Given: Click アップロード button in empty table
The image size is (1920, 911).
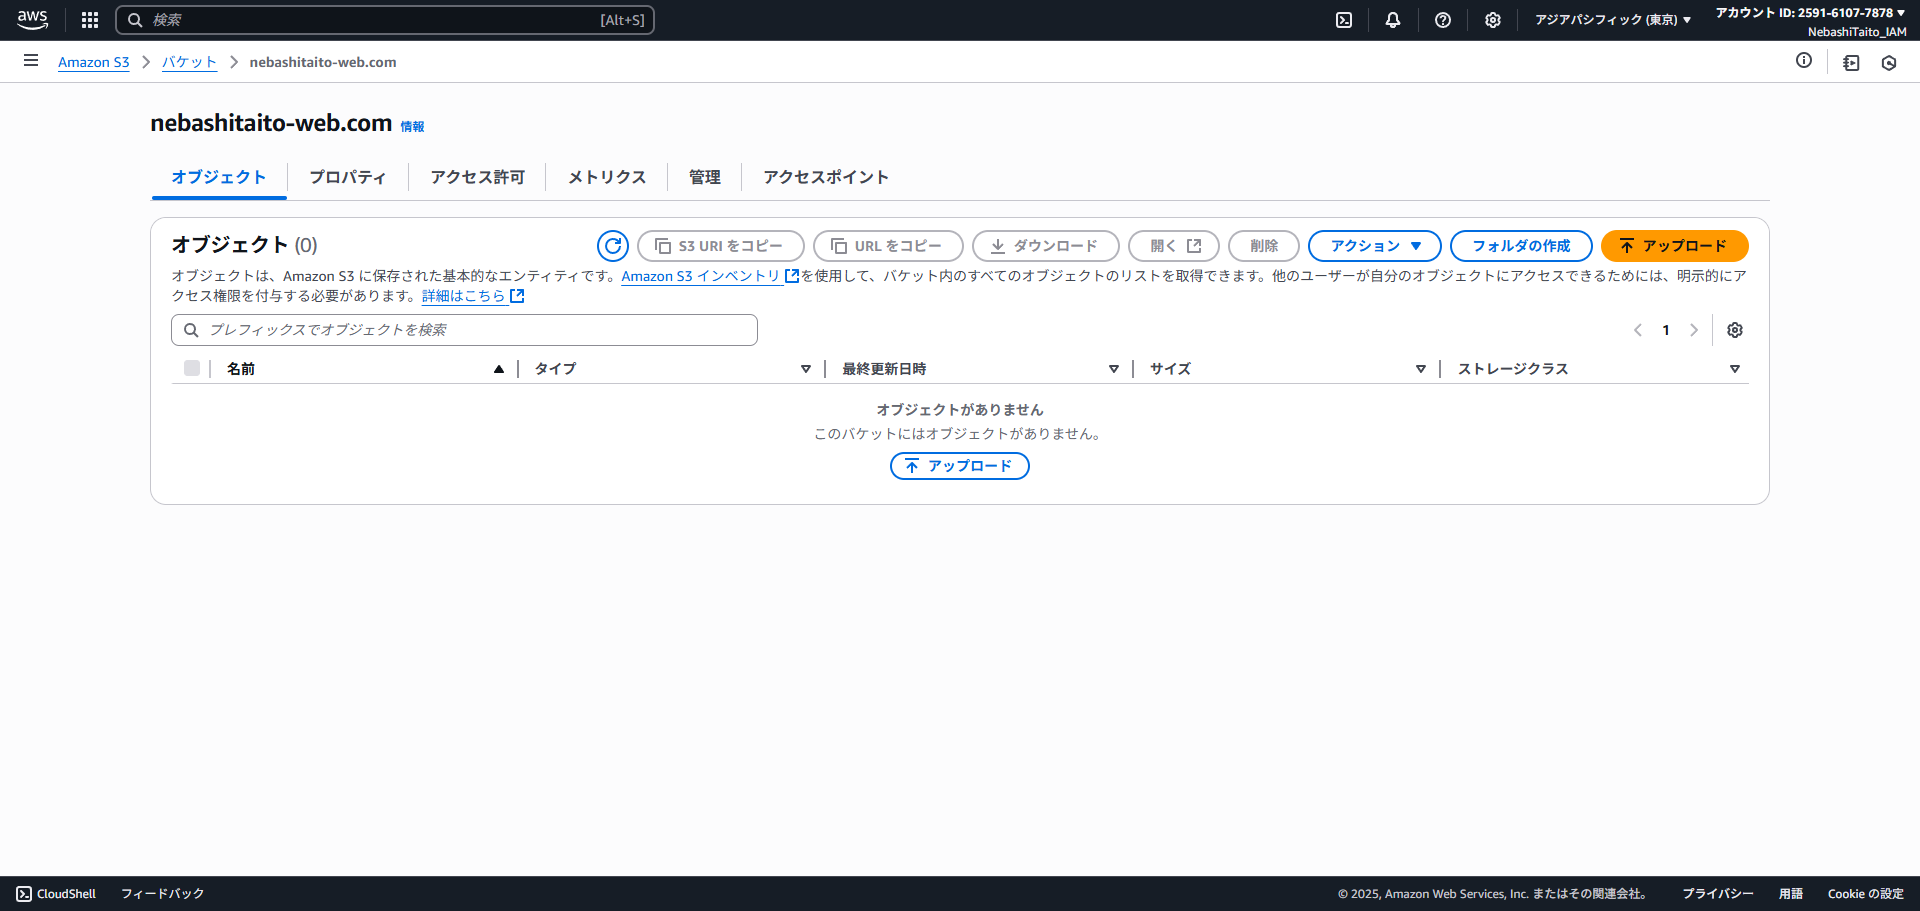Looking at the screenshot, I should tap(960, 466).
